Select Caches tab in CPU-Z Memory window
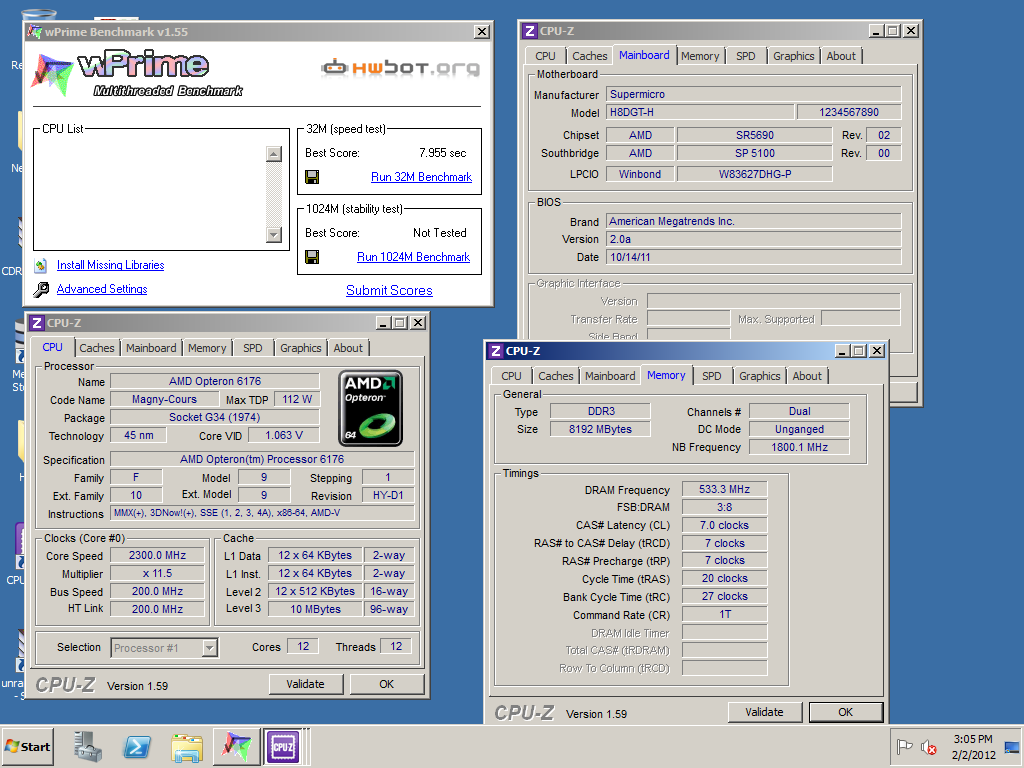Screen dimensions: 1024x768 [x=556, y=376]
